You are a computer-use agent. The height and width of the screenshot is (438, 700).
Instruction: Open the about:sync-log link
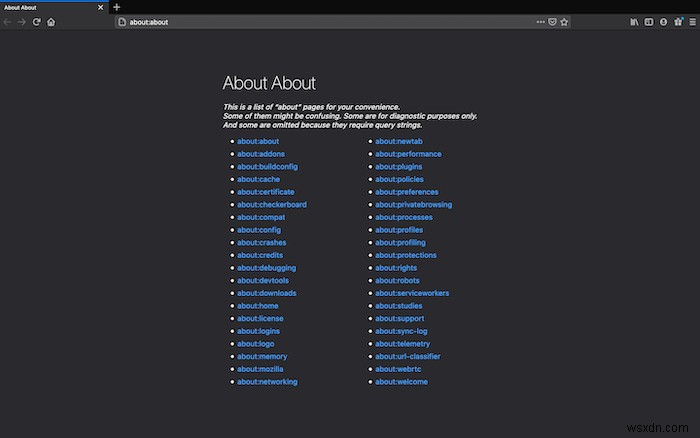click(x=401, y=331)
